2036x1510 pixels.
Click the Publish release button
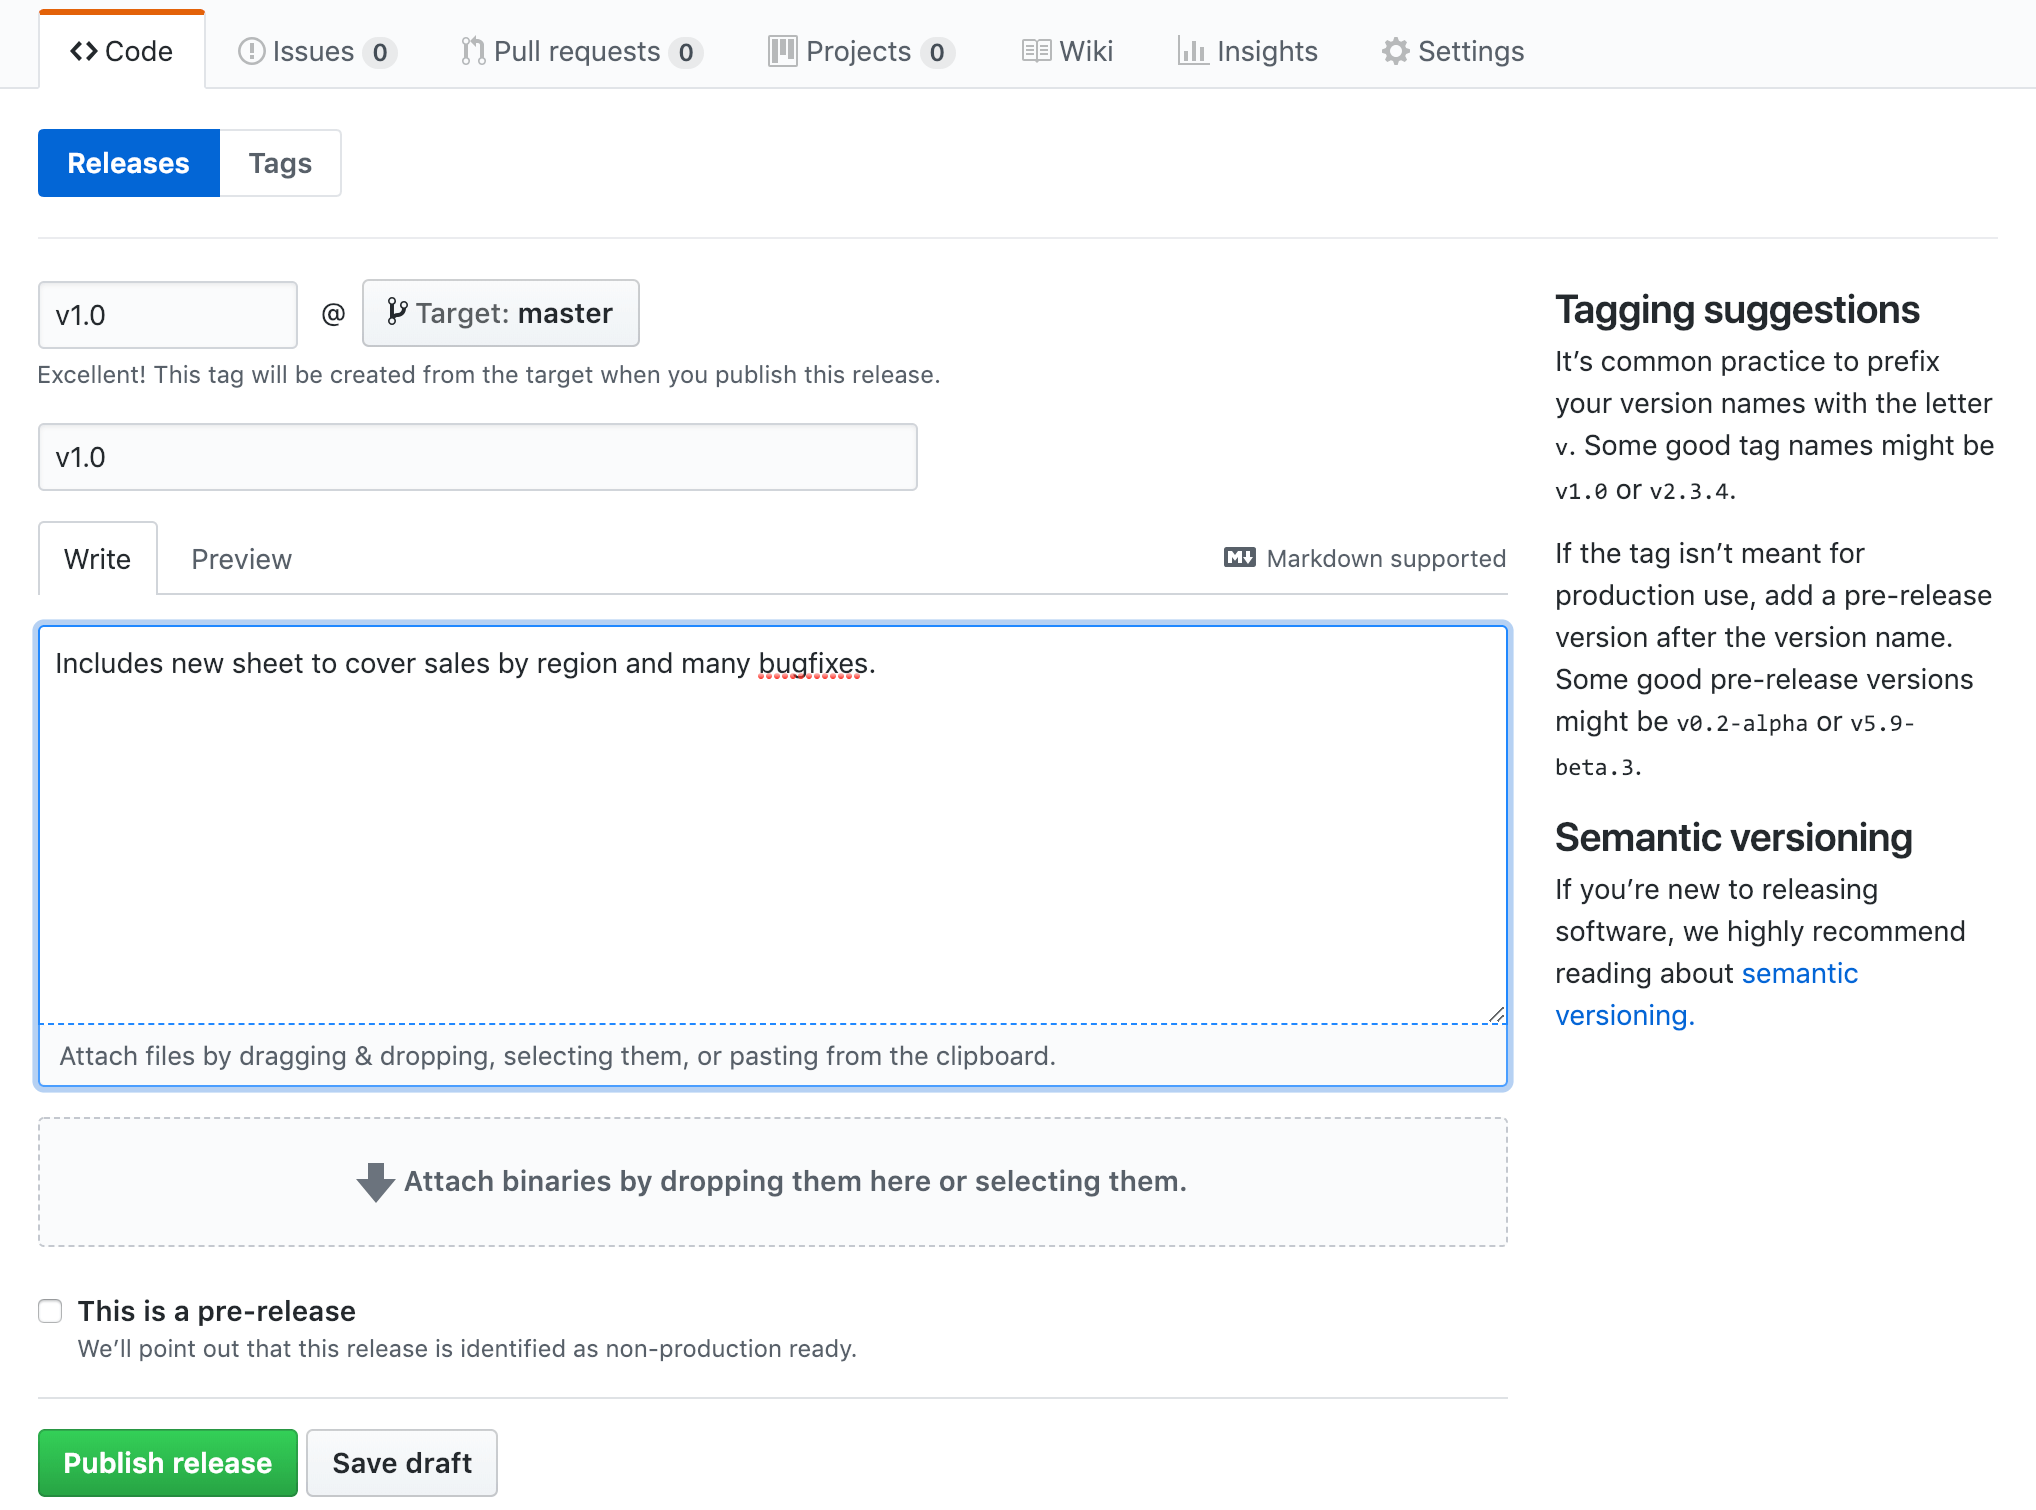(x=167, y=1463)
